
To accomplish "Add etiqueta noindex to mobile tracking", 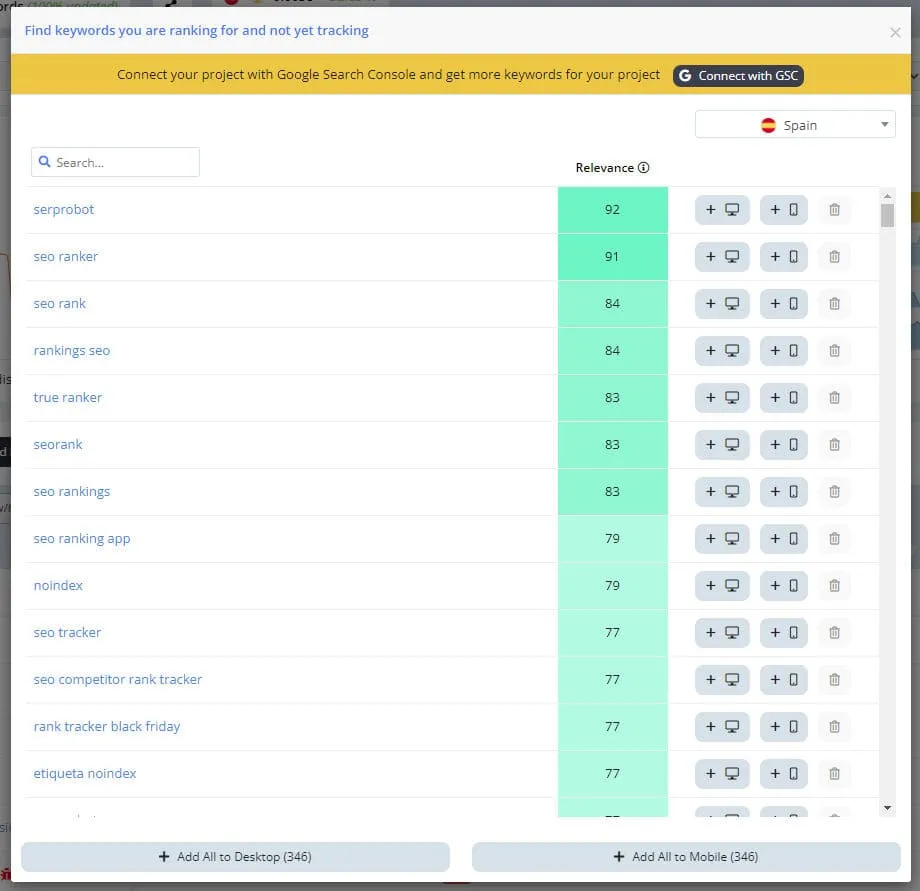I will [x=783, y=773].
